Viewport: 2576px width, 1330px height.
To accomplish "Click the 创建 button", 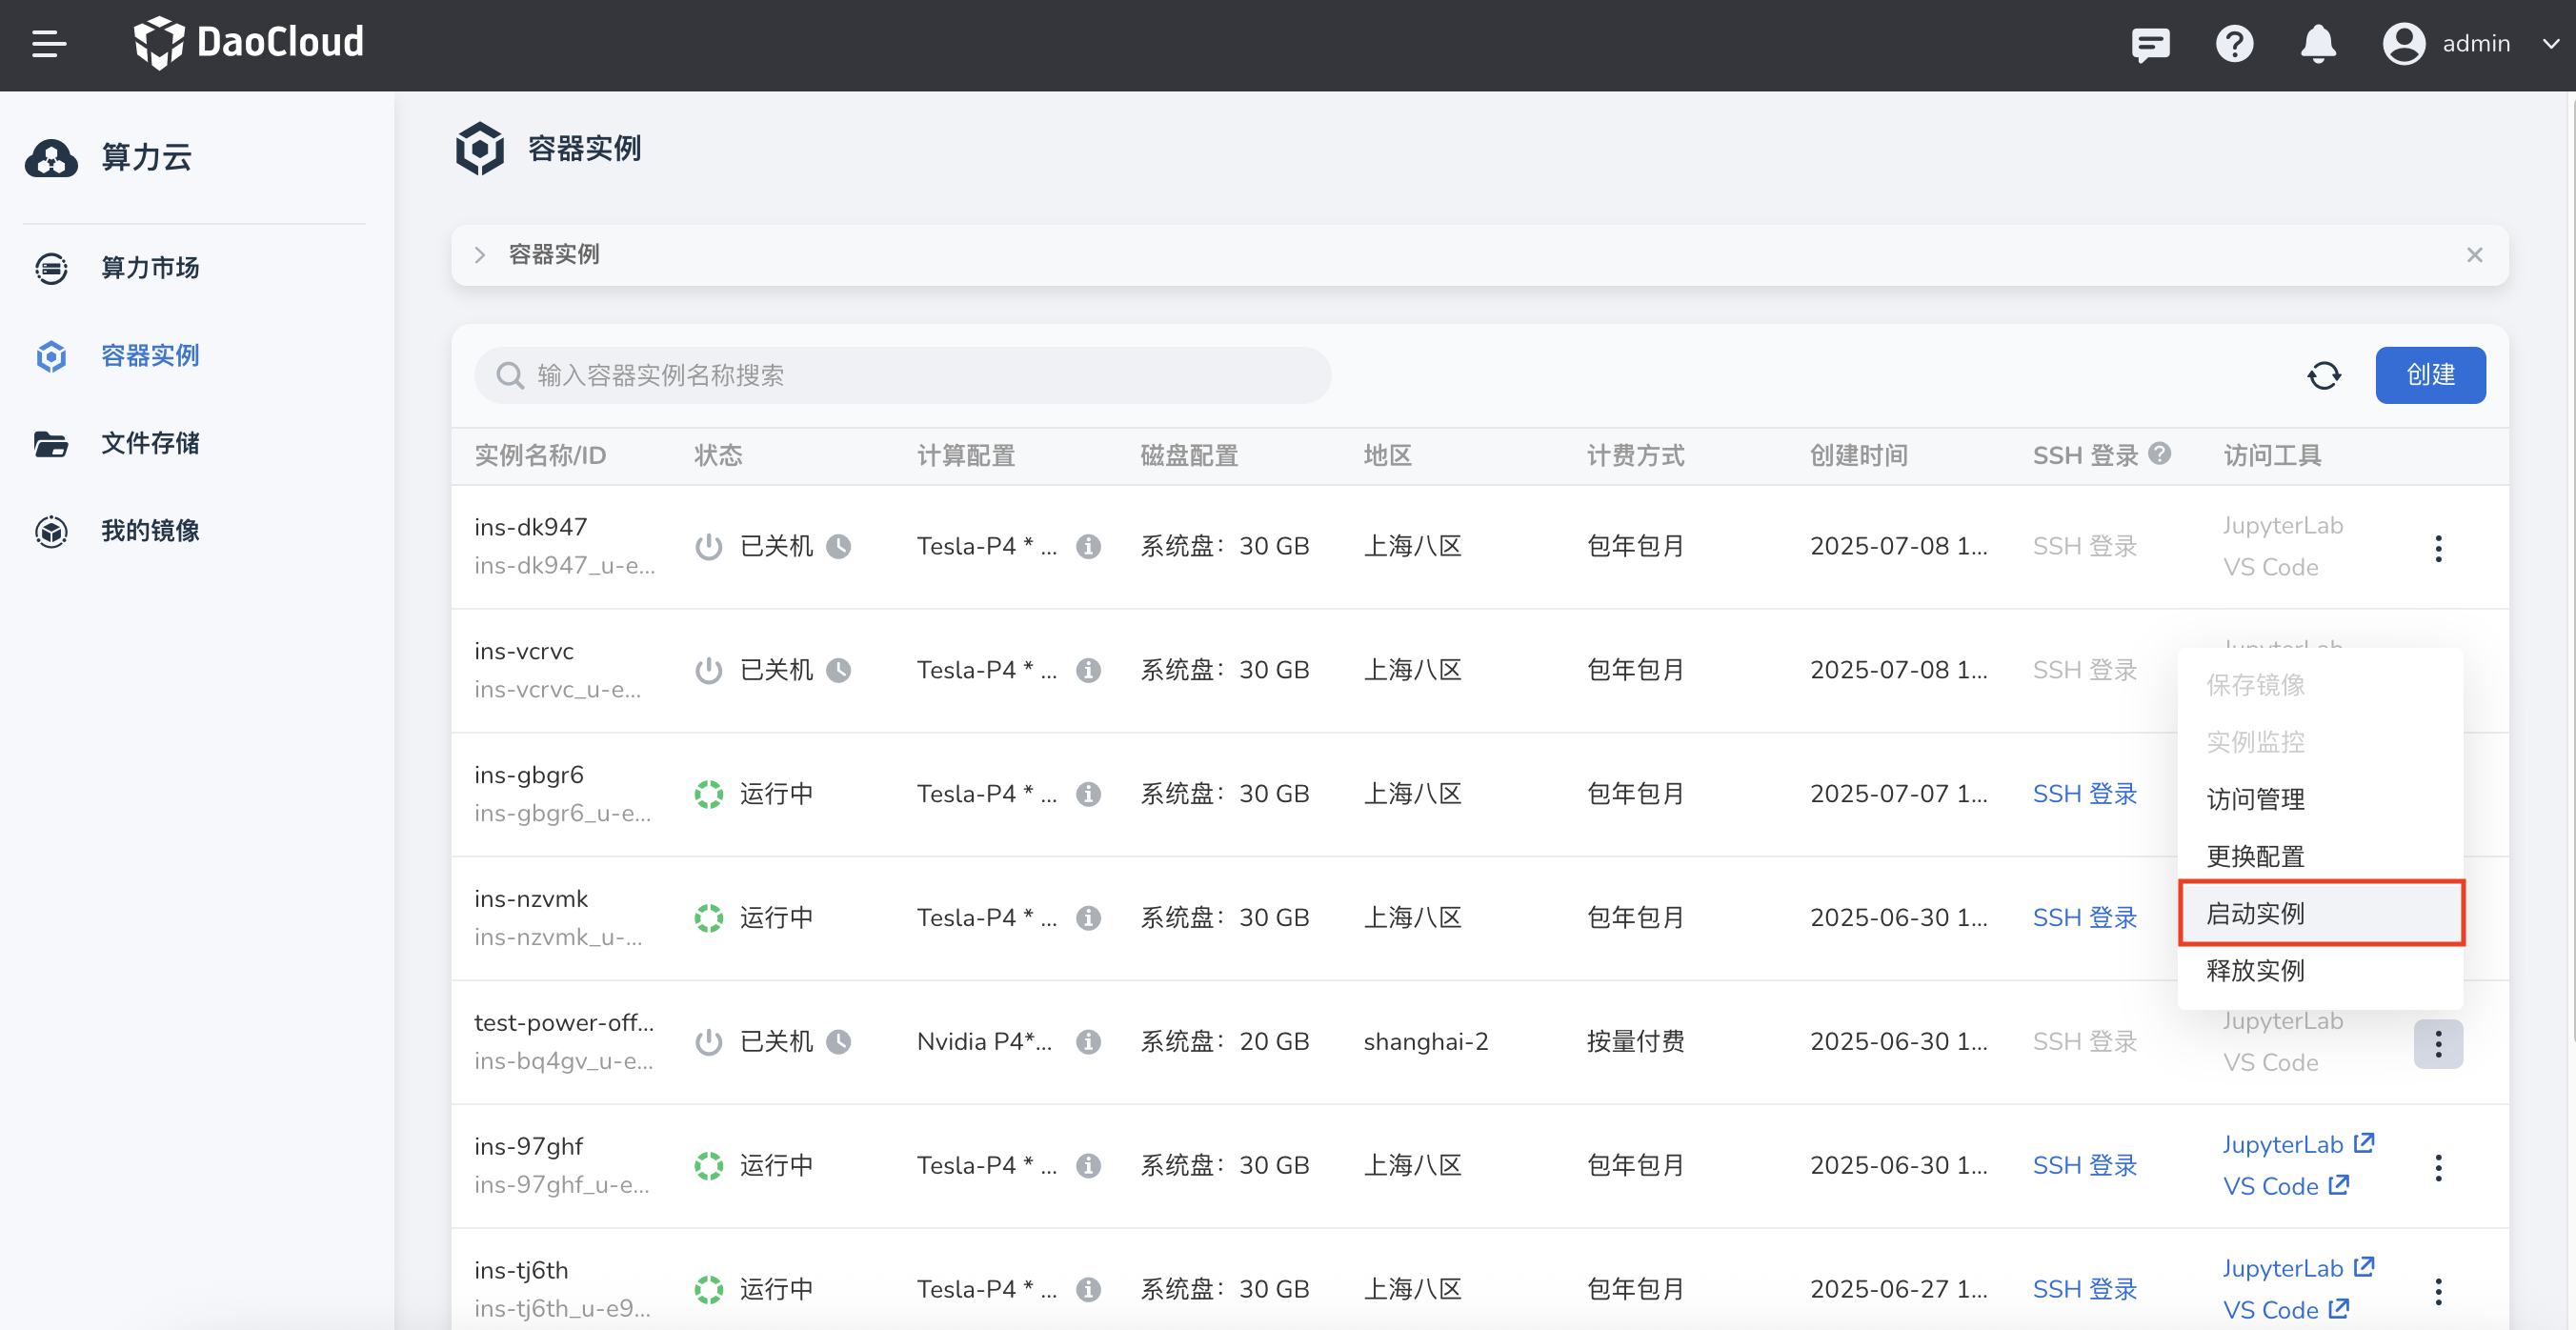I will 2429,376.
